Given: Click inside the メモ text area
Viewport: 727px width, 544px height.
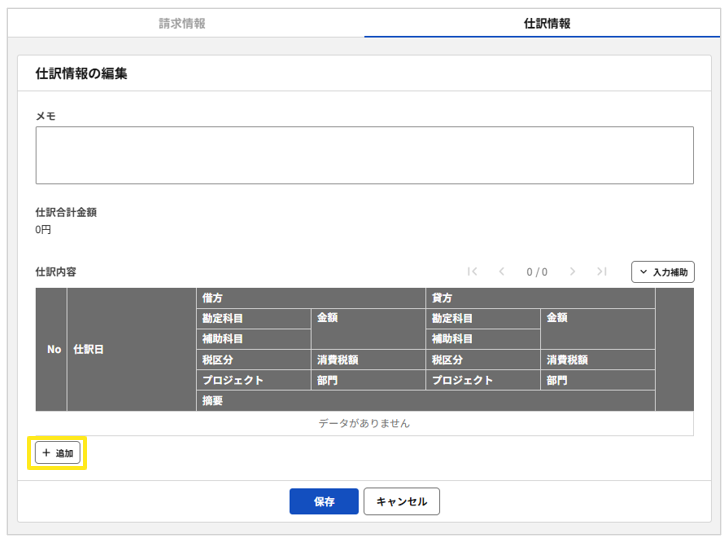Looking at the screenshot, I should 364,155.
